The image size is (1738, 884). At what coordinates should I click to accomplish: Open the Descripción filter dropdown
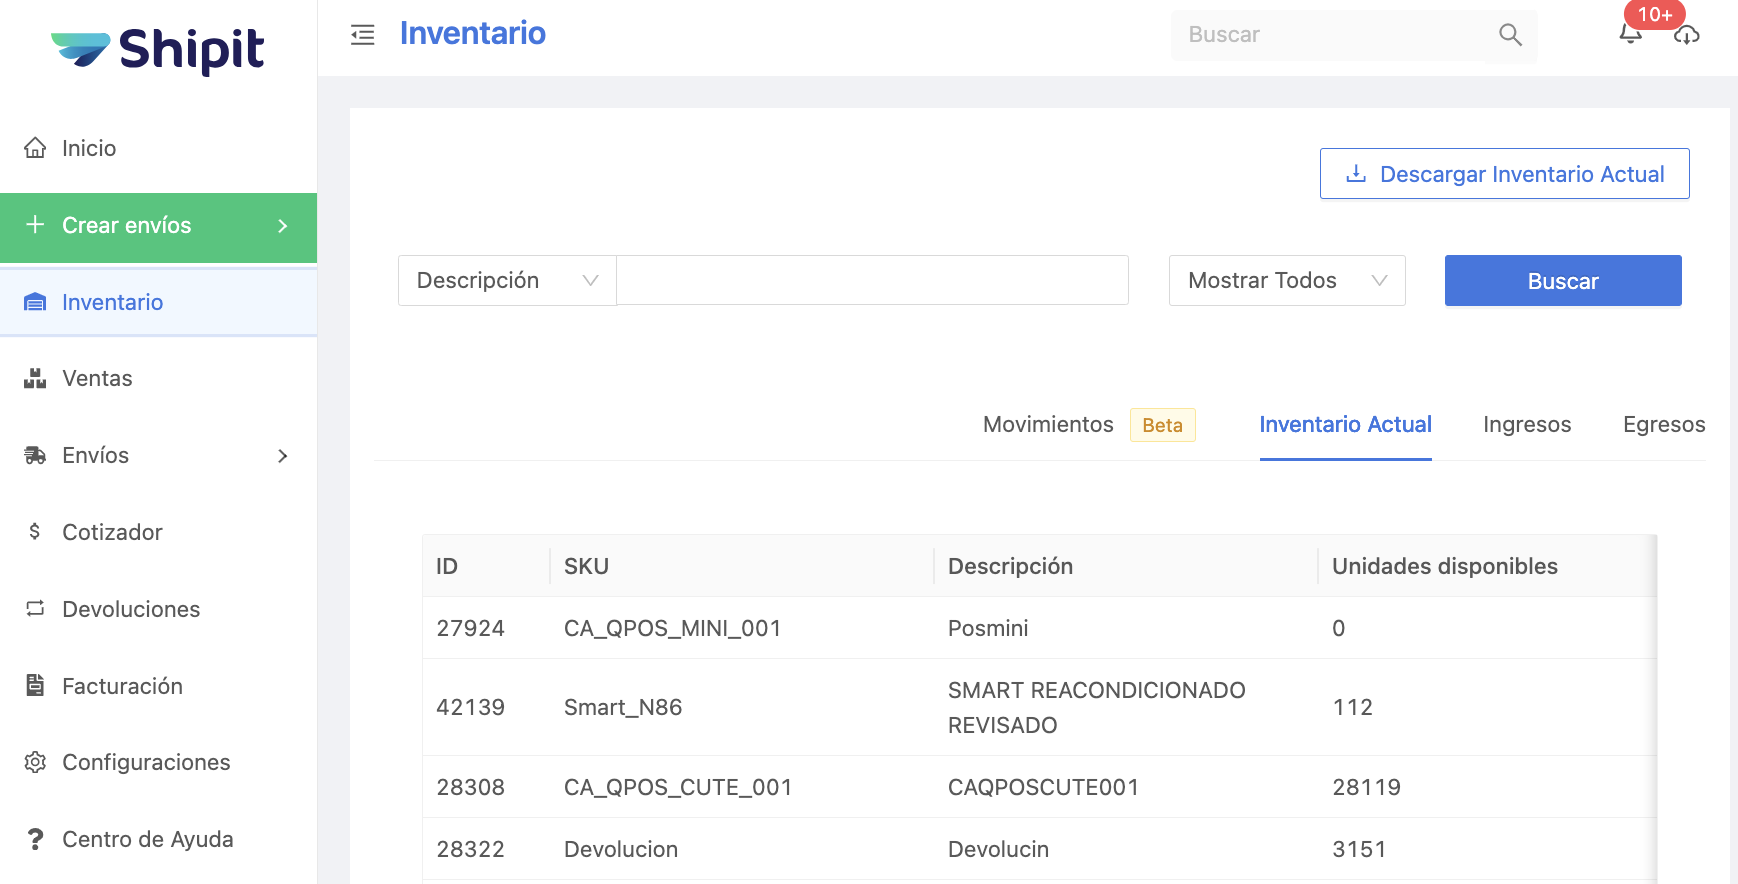(x=507, y=281)
